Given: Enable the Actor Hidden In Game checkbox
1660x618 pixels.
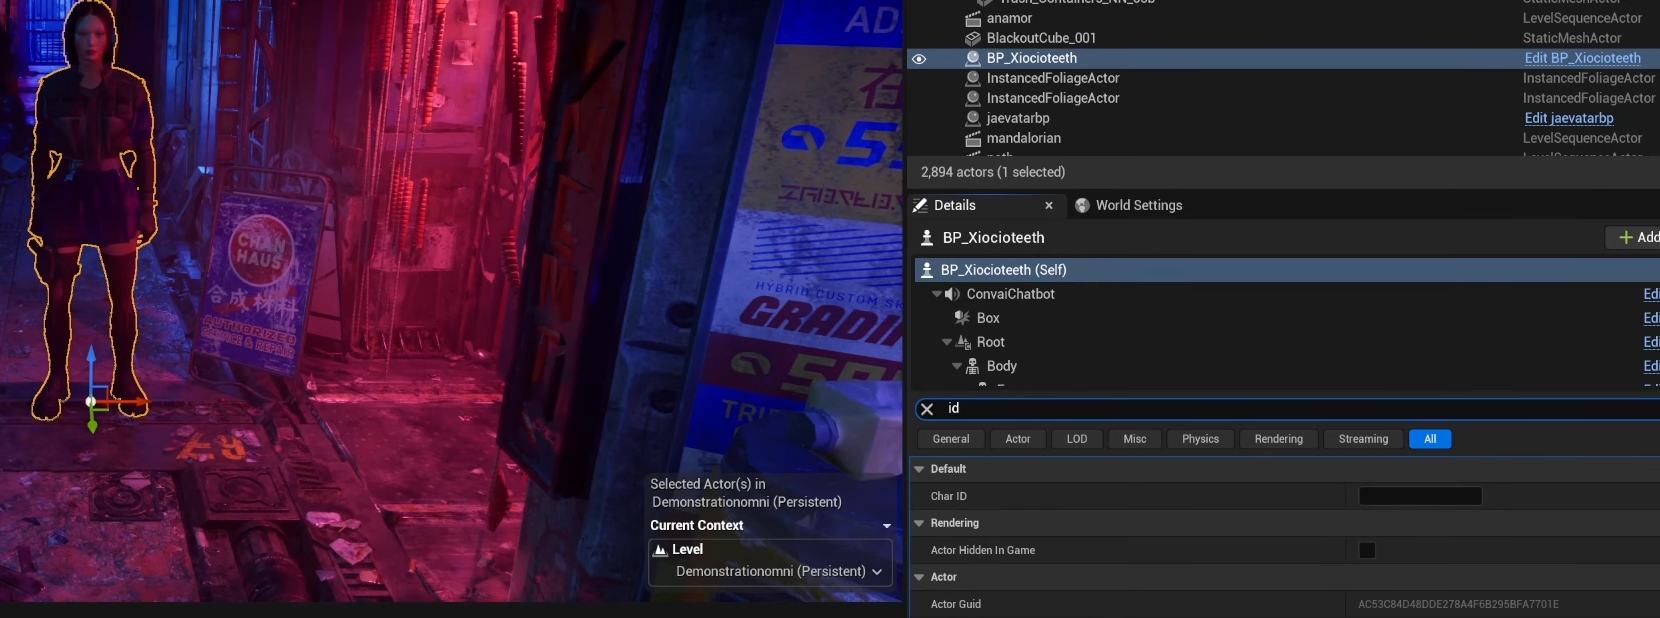Looking at the screenshot, I should click(1367, 550).
